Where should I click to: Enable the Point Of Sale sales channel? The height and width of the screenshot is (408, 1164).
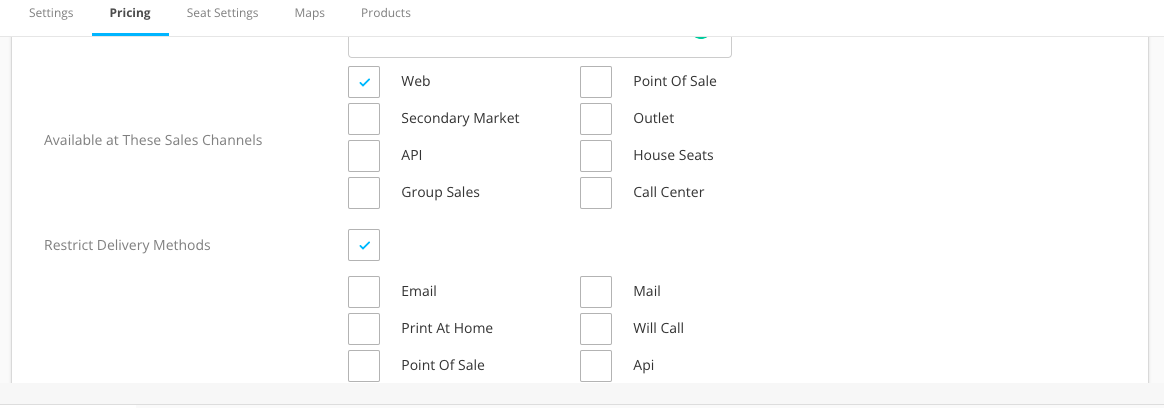click(x=596, y=82)
